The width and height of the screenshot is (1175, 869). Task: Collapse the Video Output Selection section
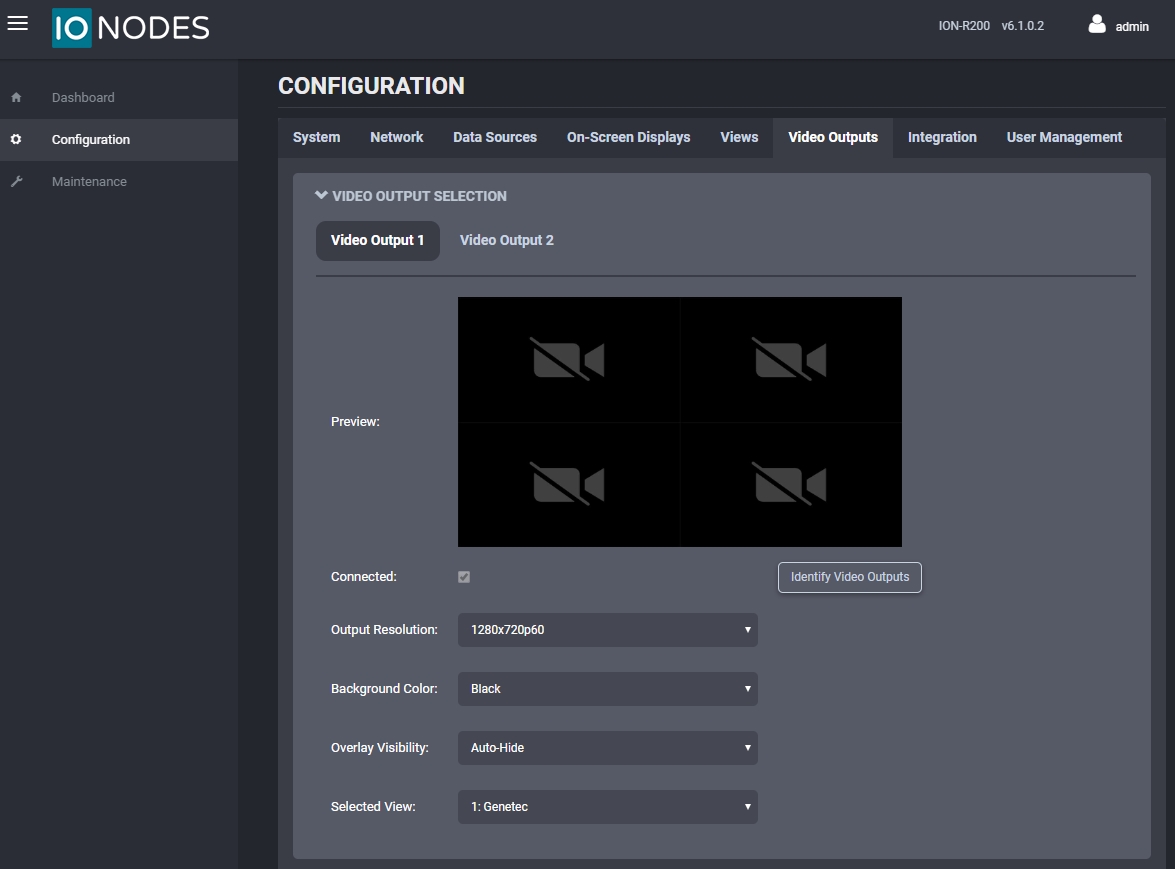[x=411, y=196]
